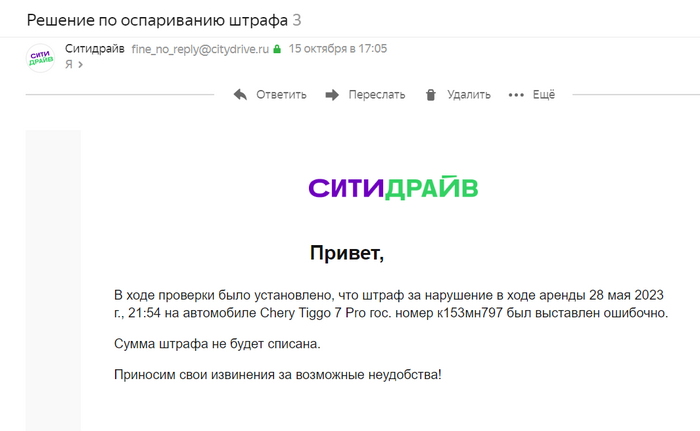700x431 pixels.
Task: Click the reply arrow icon
Action: click(240, 95)
